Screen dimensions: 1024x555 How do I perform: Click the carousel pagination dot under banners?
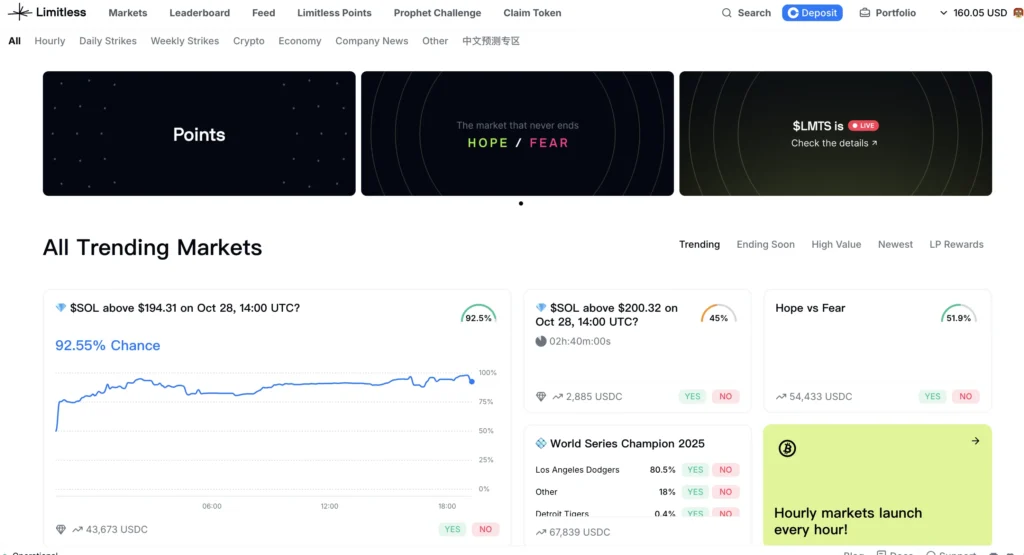(x=520, y=203)
